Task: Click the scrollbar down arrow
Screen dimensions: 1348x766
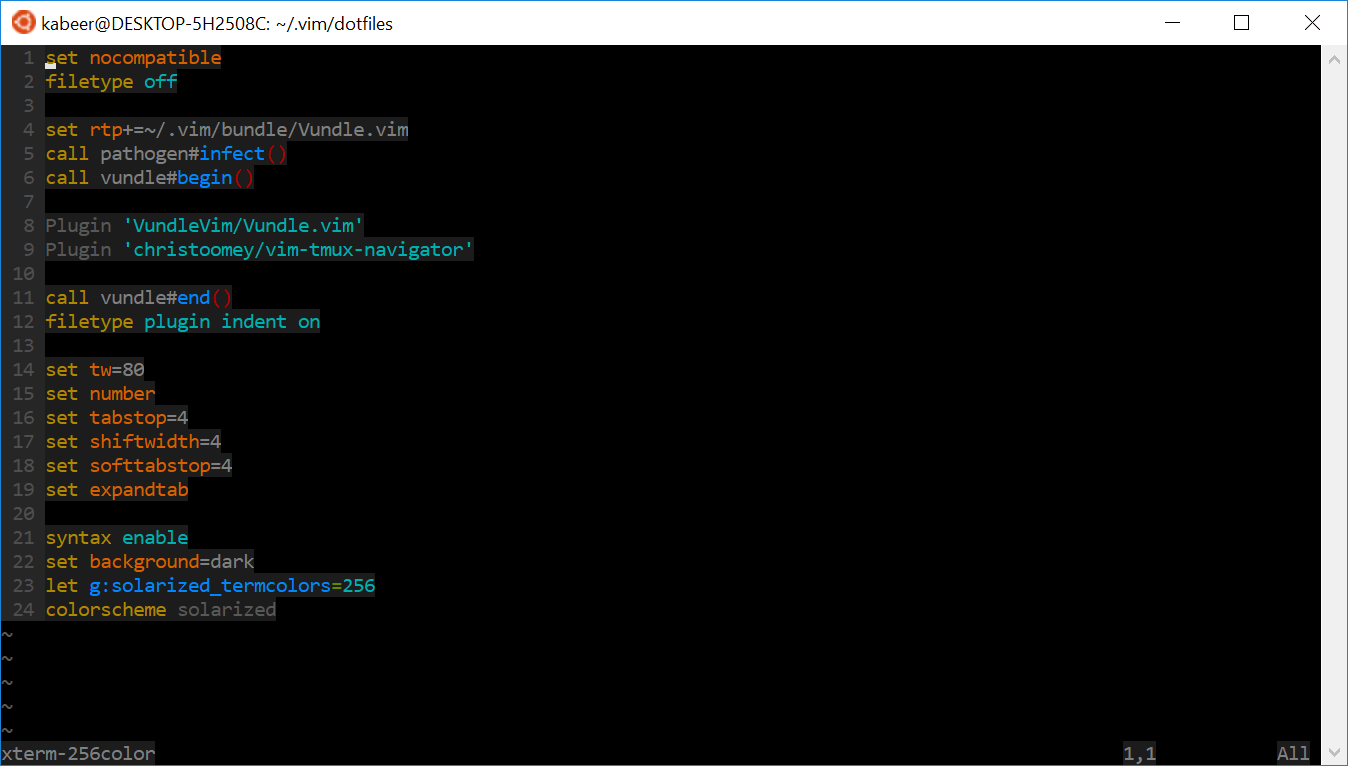Action: point(1333,750)
